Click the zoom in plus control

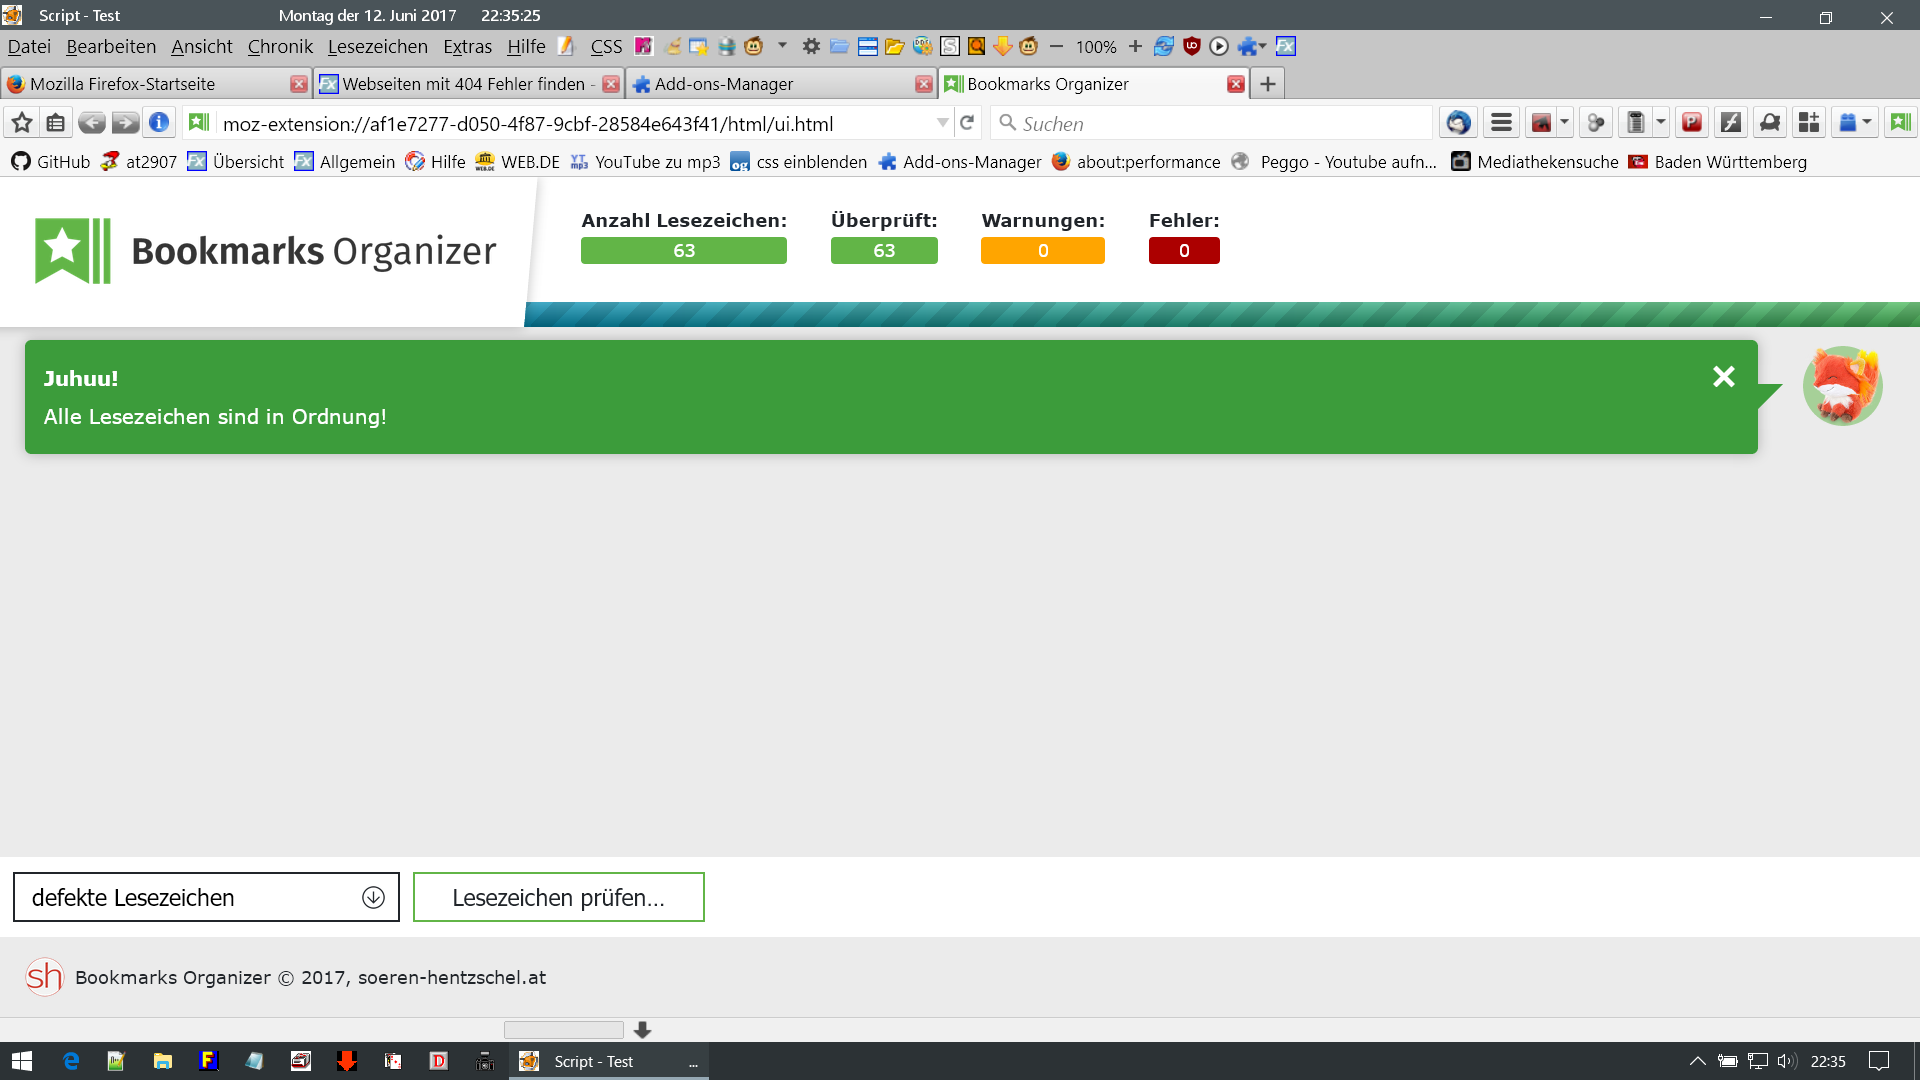(1135, 46)
